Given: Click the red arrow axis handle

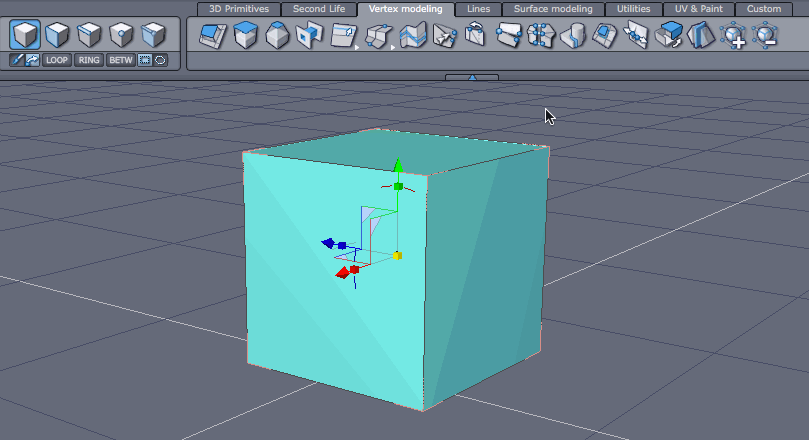Looking at the screenshot, I should (342, 273).
